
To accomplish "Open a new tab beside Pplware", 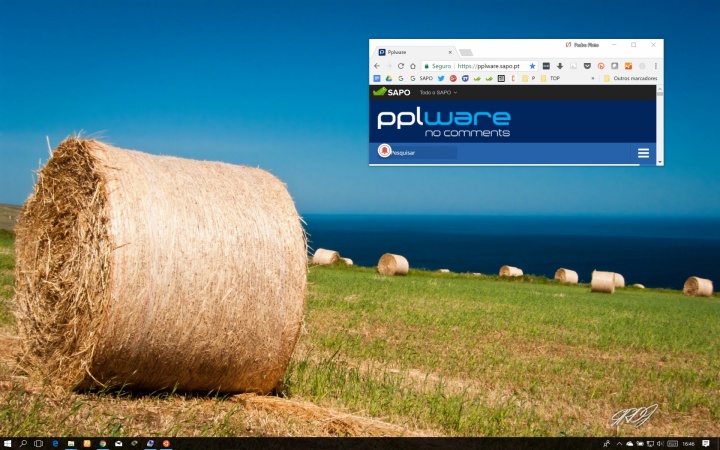I will tap(466, 52).
